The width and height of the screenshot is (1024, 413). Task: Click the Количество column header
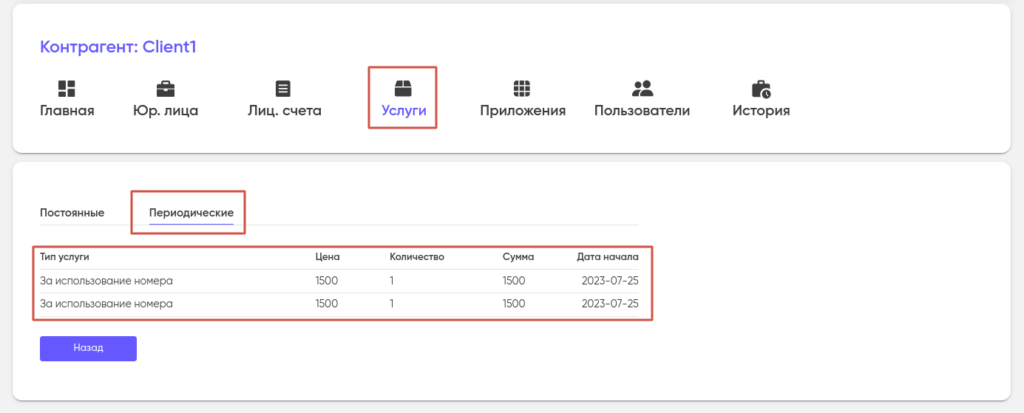(x=417, y=257)
